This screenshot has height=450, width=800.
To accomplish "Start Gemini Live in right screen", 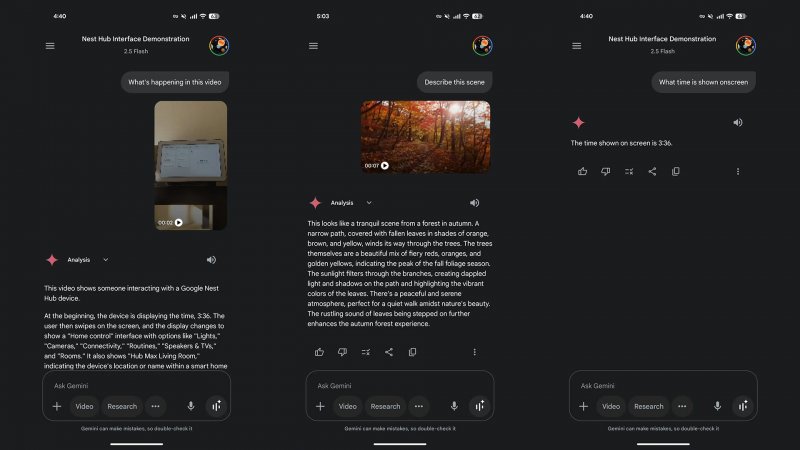I will click(743, 406).
